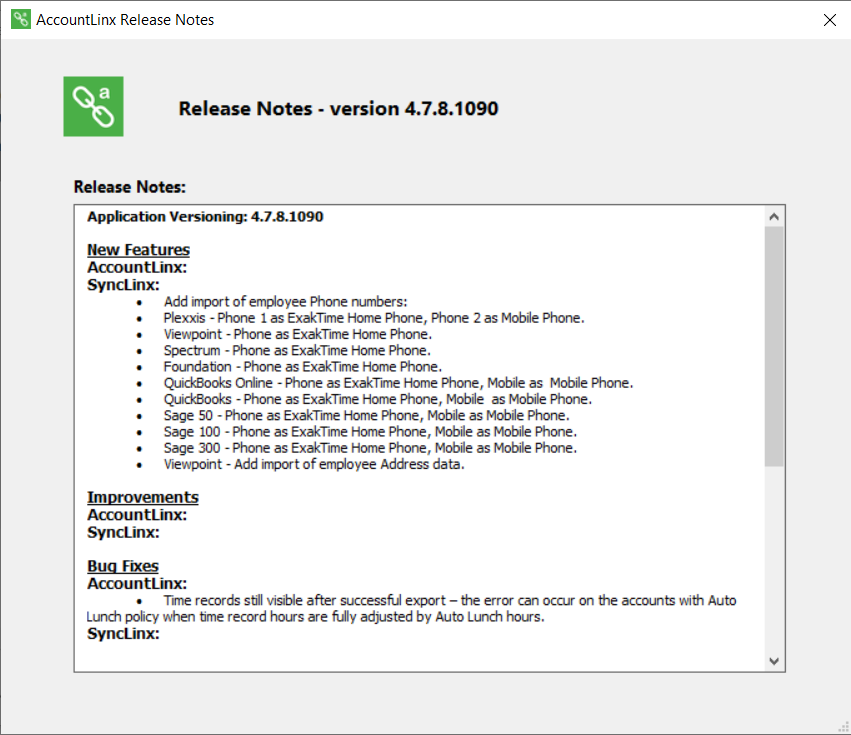Image resolution: width=851 pixels, height=735 pixels.
Task: Click the Foundation phone import bullet line
Action: (303, 367)
